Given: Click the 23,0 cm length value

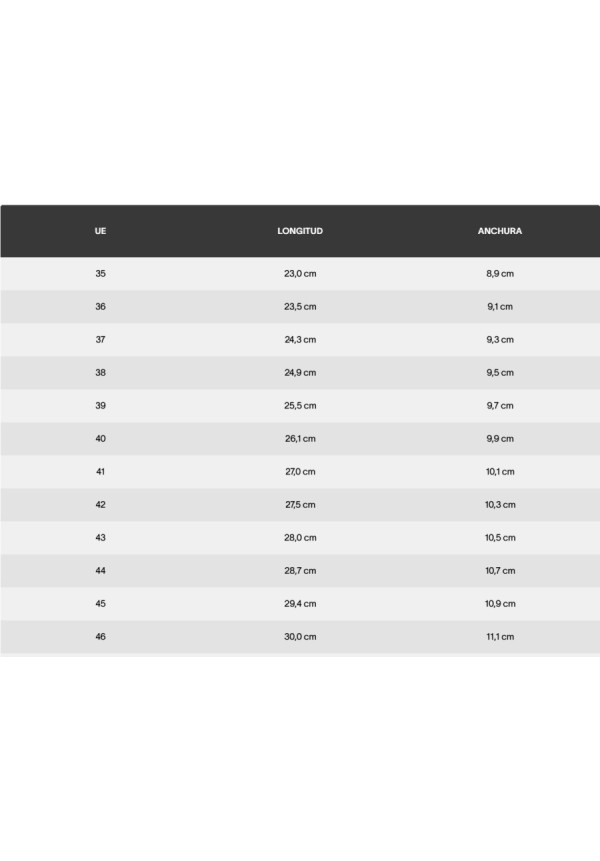Looking at the screenshot, I should tap(300, 273).
